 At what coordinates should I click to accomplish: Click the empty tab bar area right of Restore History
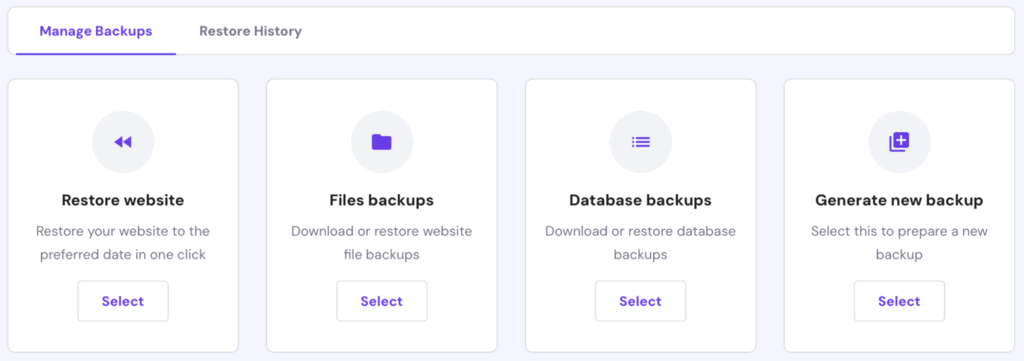coord(653,31)
